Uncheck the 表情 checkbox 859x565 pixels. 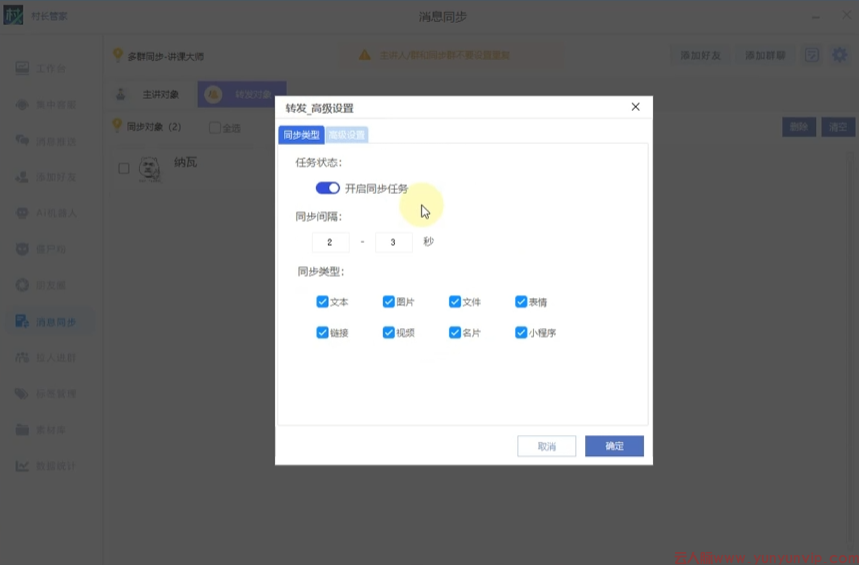[x=521, y=301]
